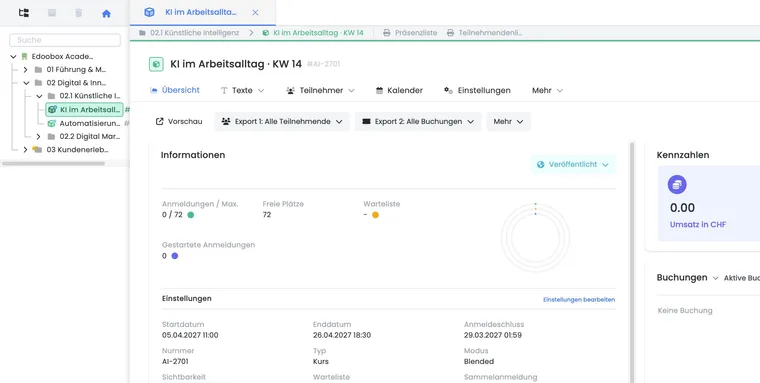Click breadcrumb KI im Arbeitsalltag · KW 14
The image size is (760, 383).
pyautogui.click(x=313, y=33)
